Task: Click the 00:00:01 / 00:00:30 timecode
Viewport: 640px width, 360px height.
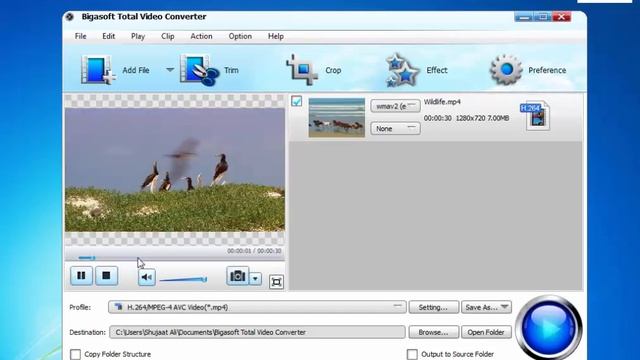Action: [x=254, y=251]
